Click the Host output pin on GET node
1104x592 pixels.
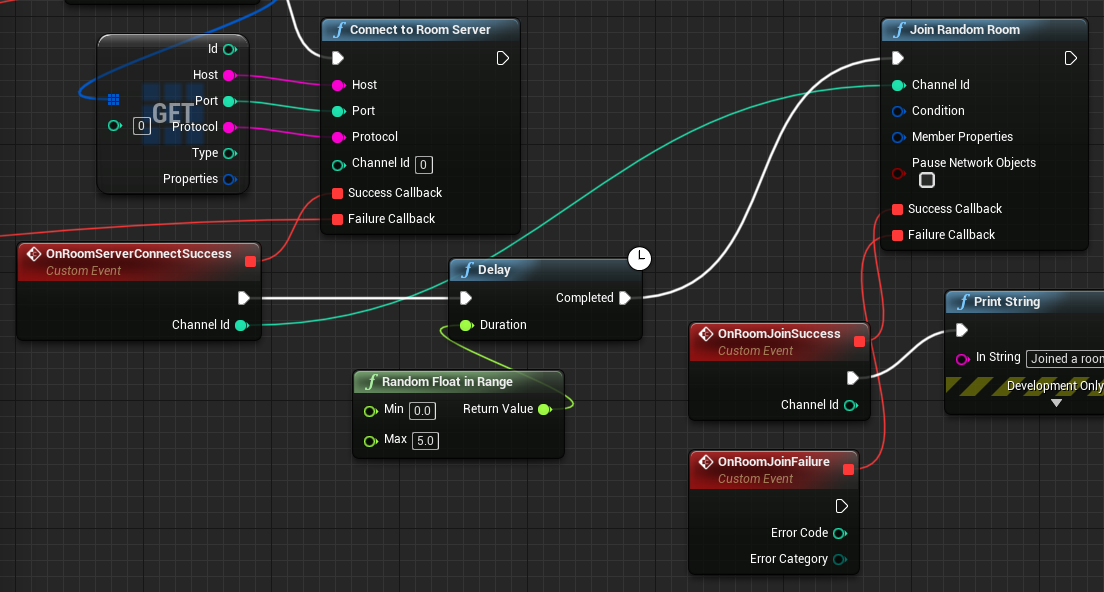[x=229, y=75]
